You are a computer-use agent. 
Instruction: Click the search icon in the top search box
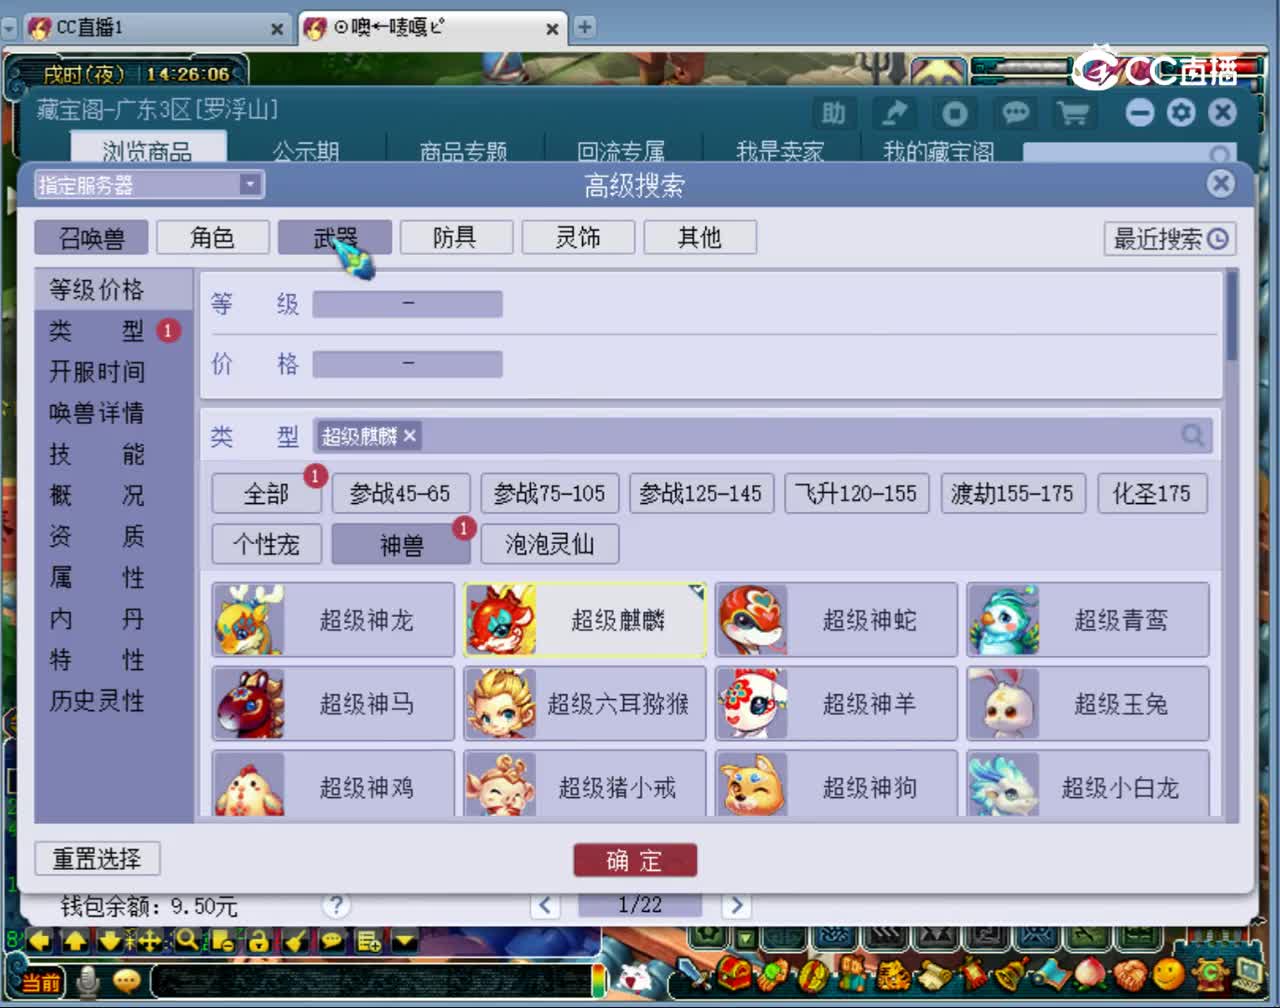coord(1219,154)
